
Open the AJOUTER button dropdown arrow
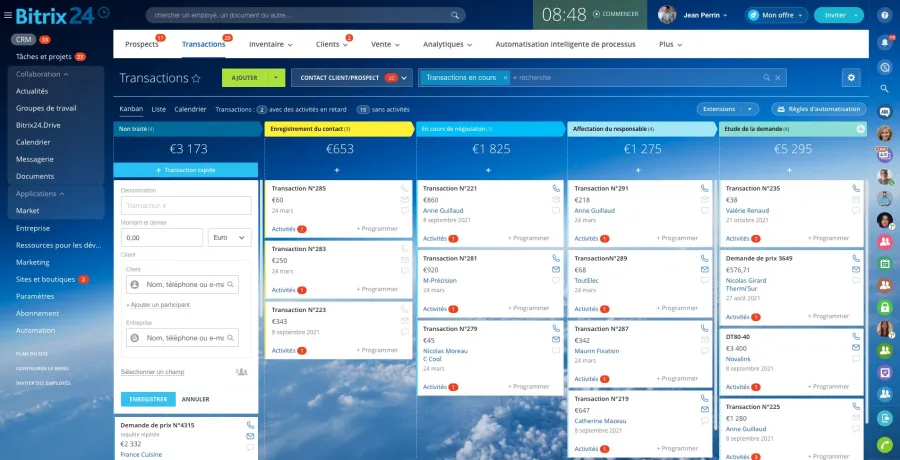point(276,78)
